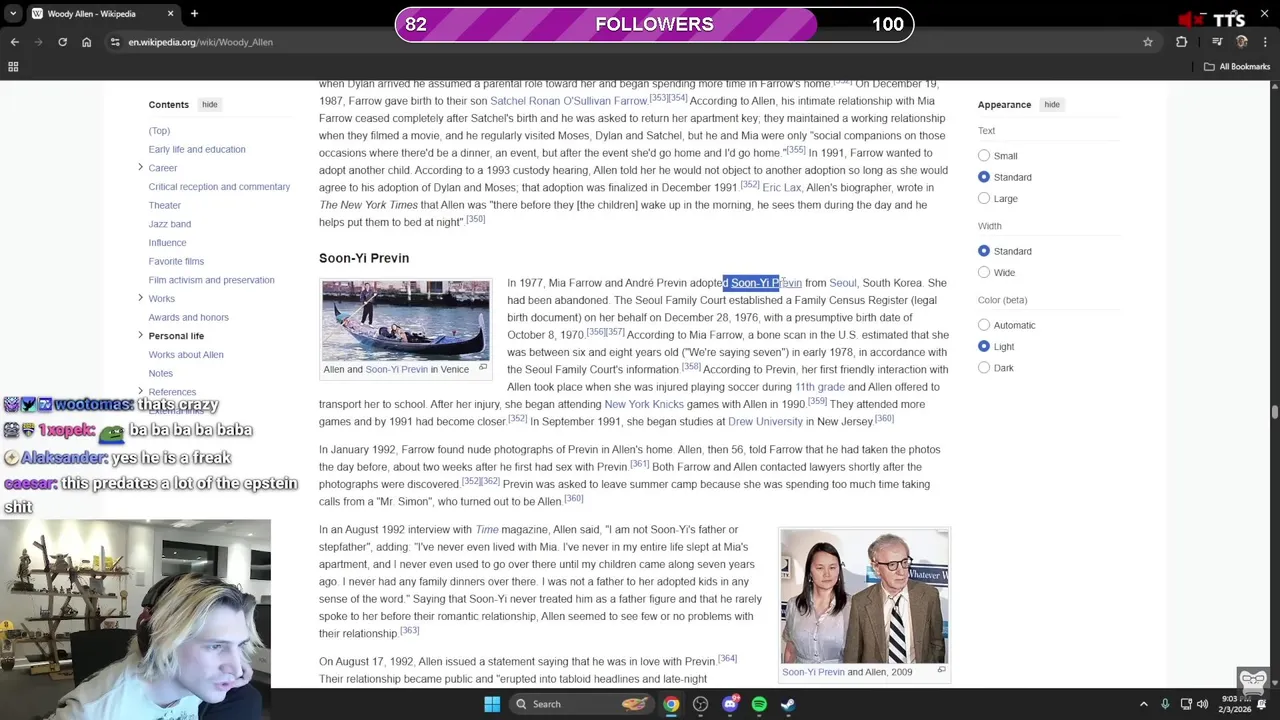
Task: Go to Jazz band section in Contents
Action: [x=170, y=224]
